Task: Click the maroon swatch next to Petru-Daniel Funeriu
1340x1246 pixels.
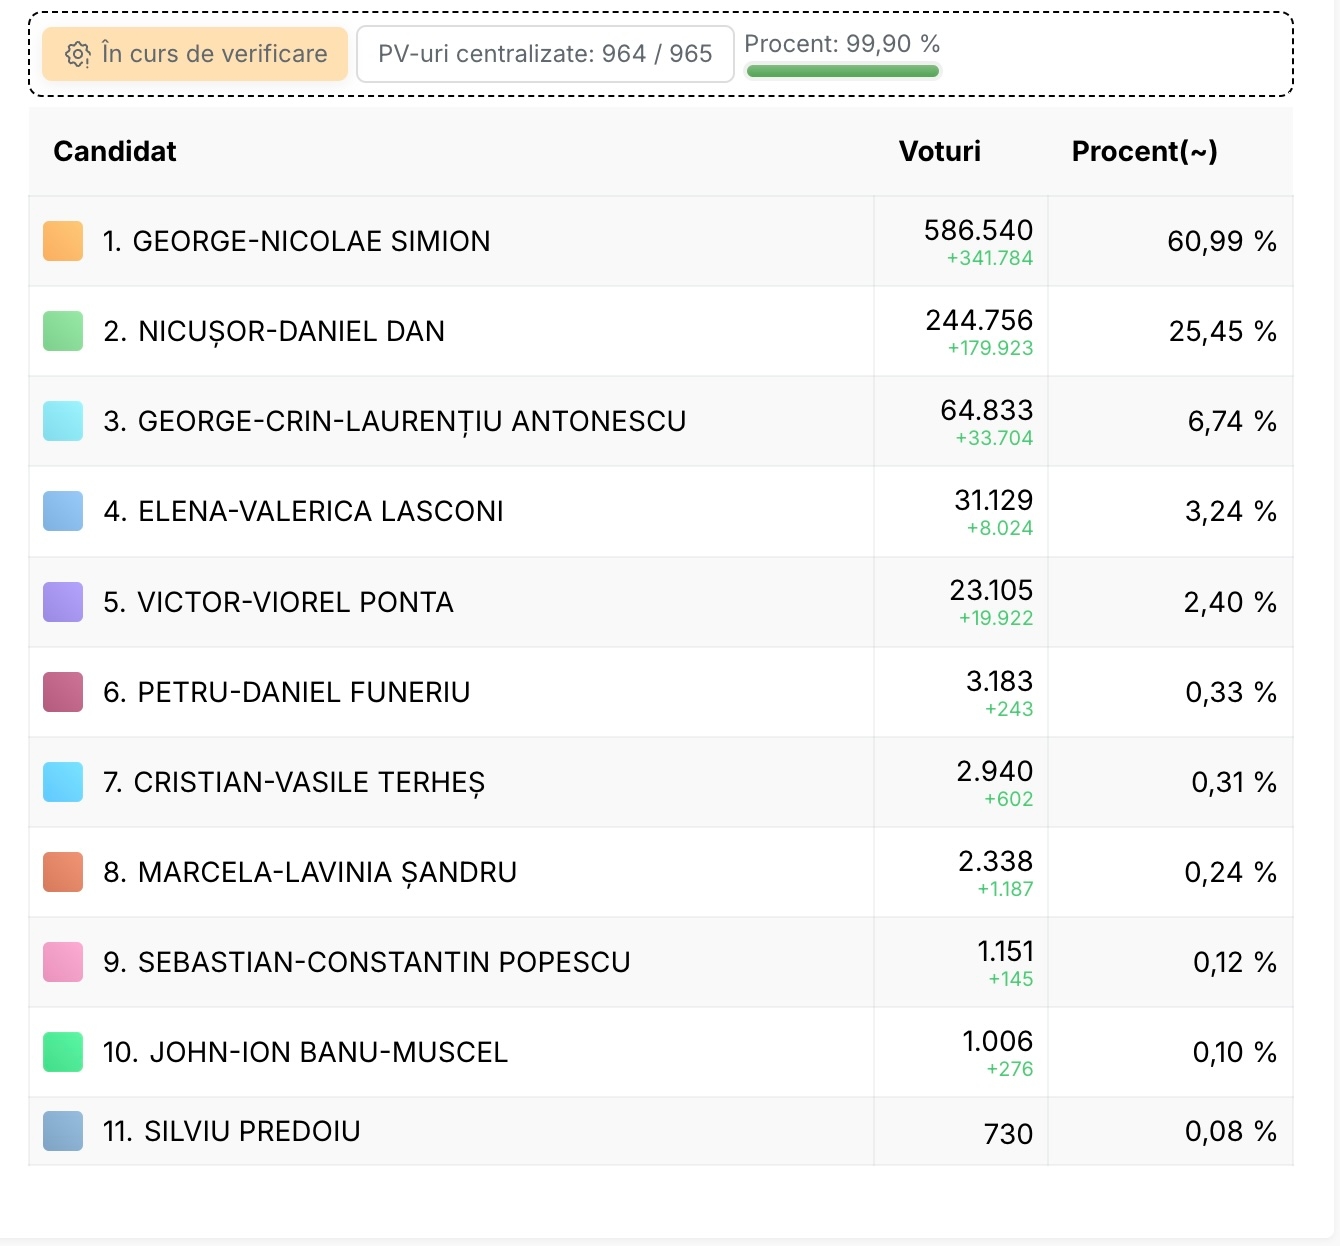Action: point(63,692)
